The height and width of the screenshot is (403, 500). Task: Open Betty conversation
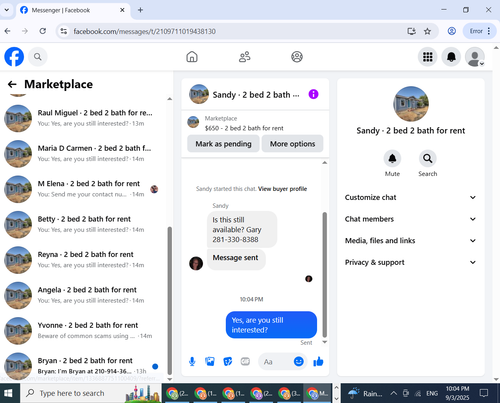click(83, 224)
